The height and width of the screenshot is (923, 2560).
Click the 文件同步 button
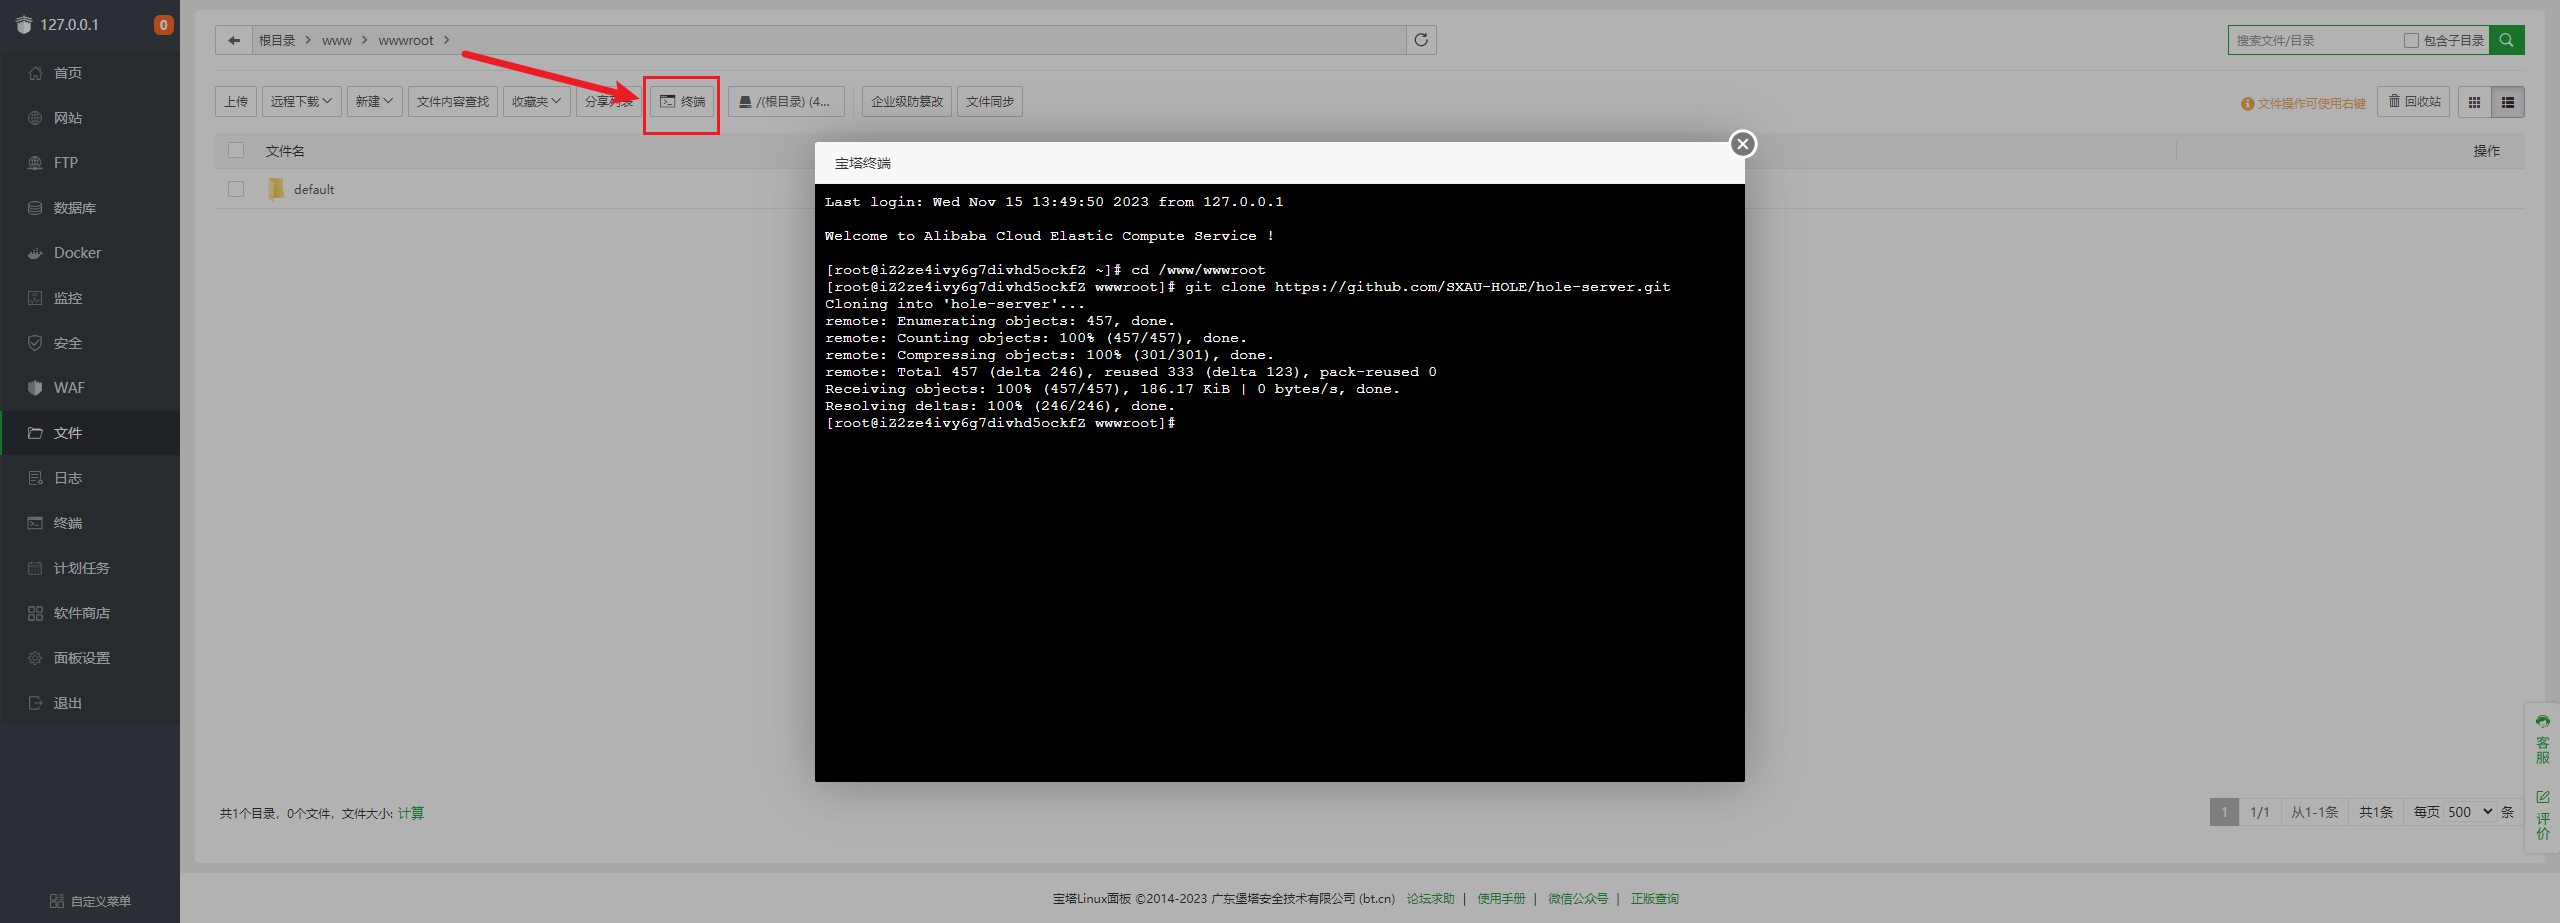(x=990, y=101)
